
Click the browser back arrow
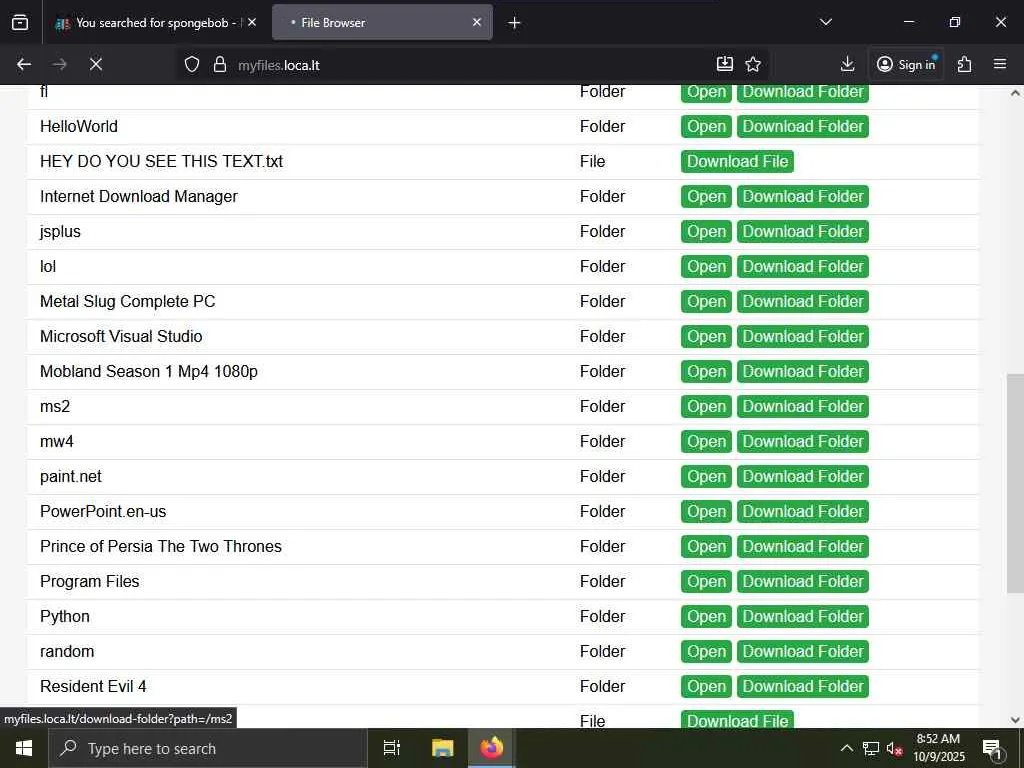point(24,64)
